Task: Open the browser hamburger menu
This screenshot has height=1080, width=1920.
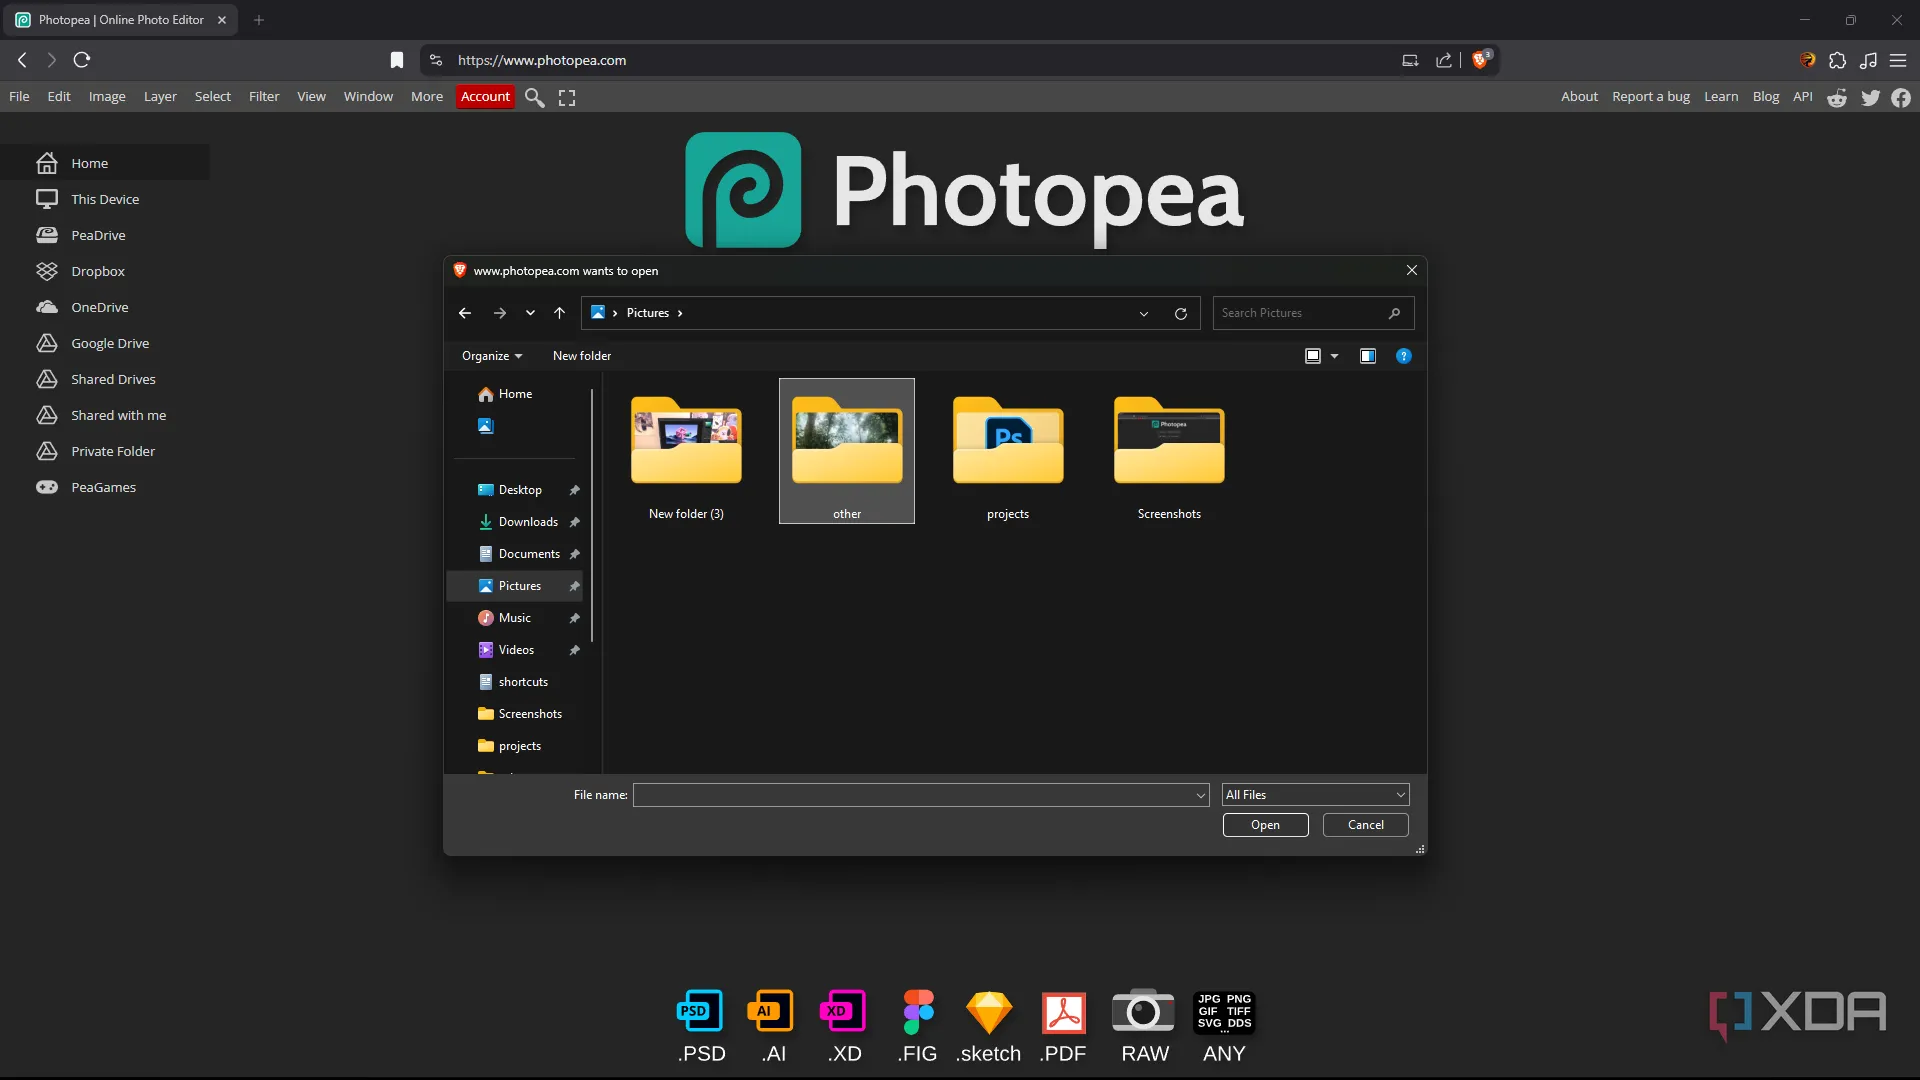Action: [x=1898, y=60]
